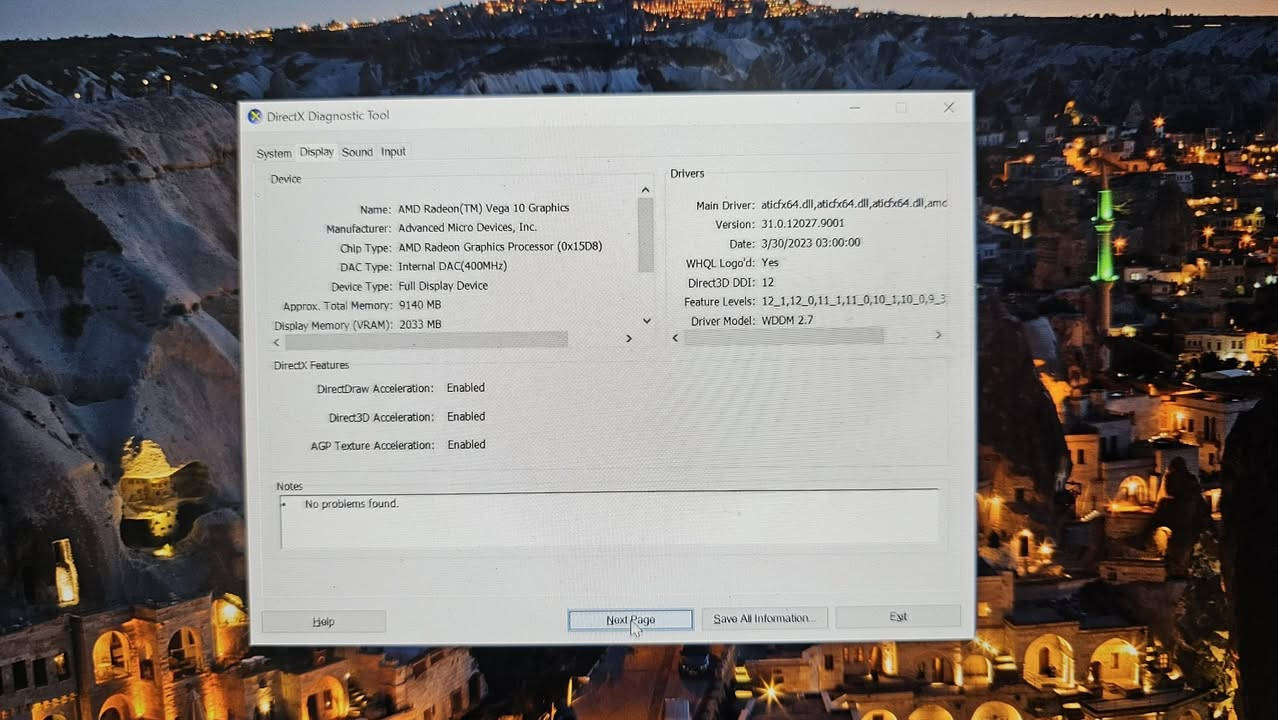This screenshot has height=720, width=1278.
Task: Minimize the DirectX Diagnostic Tool window
Action: point(855,107)
